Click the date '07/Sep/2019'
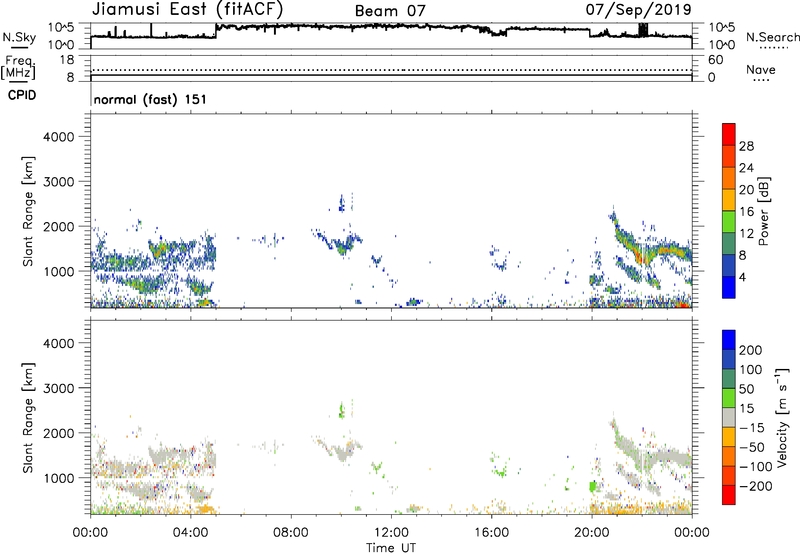Image resolution: width=800 pixels, height=554 pixels. pos(638,9)
